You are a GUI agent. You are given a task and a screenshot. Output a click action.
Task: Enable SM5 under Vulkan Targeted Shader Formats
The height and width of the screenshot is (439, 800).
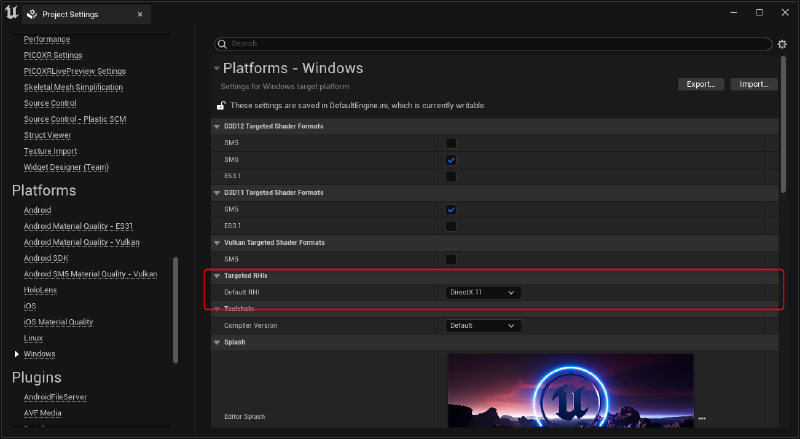point(451,259)
